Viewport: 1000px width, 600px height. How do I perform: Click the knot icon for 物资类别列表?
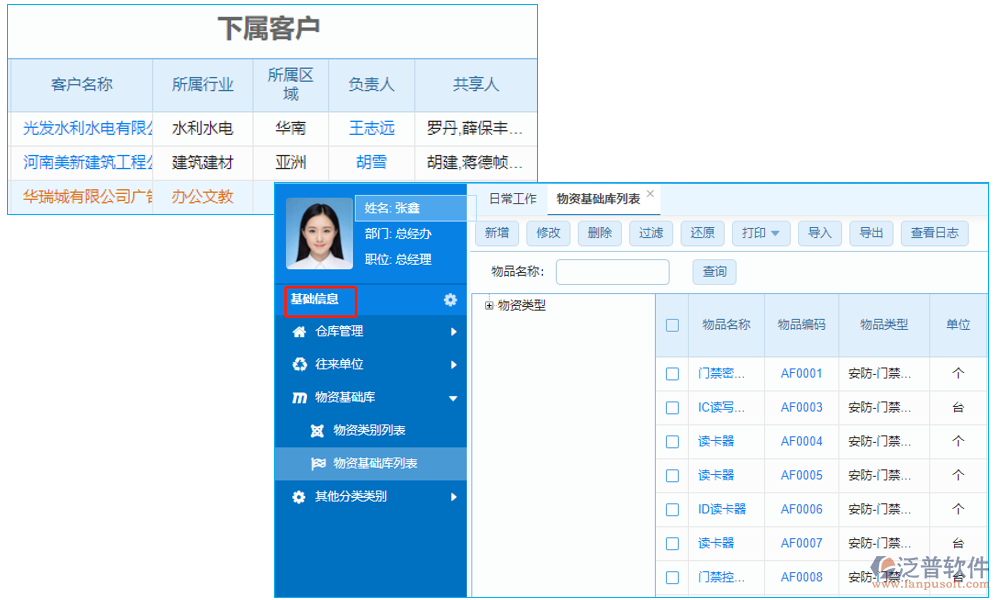[315, 431]
